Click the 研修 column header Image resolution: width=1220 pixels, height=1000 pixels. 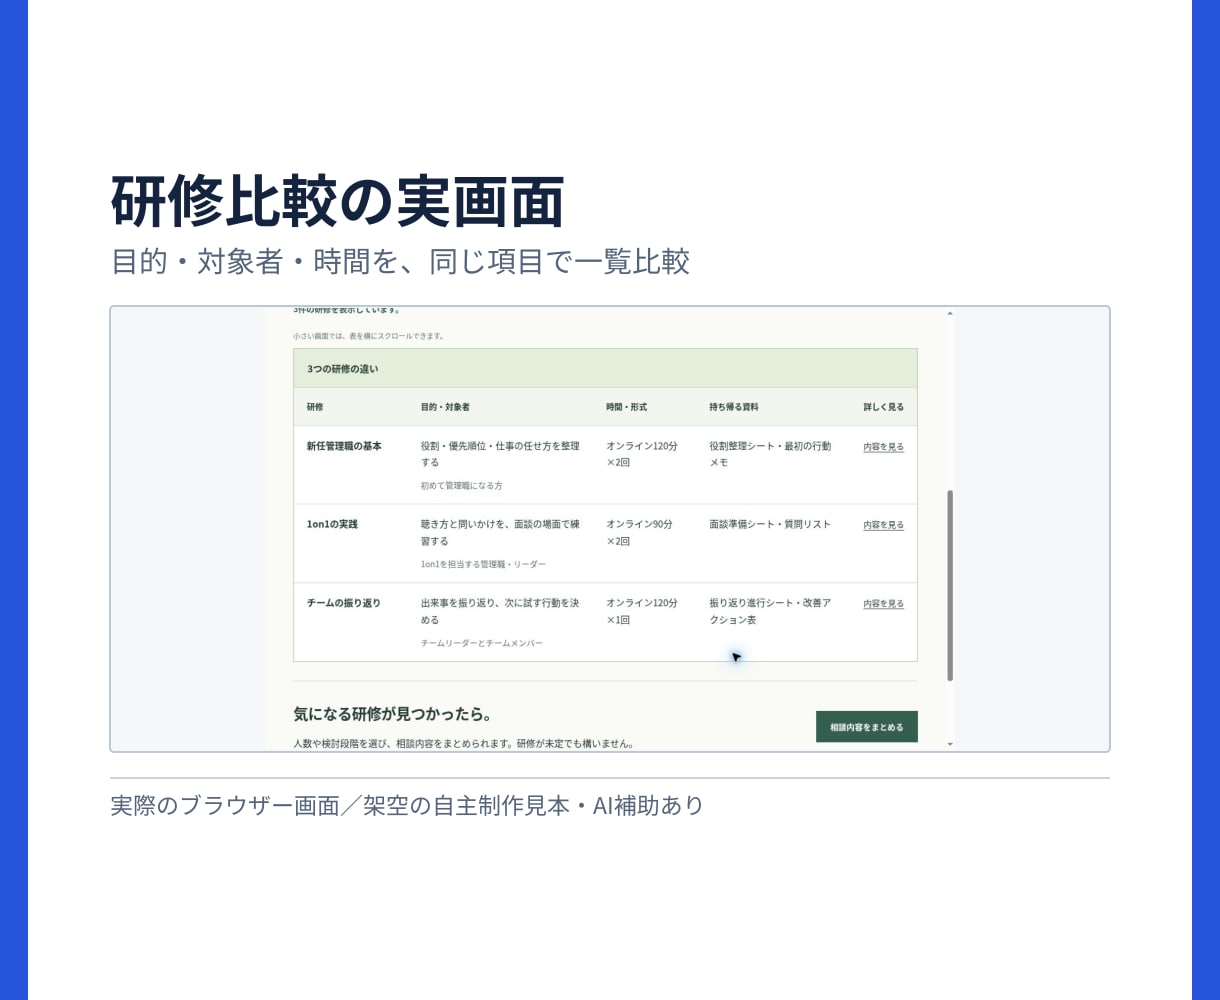tap(315, 407)
